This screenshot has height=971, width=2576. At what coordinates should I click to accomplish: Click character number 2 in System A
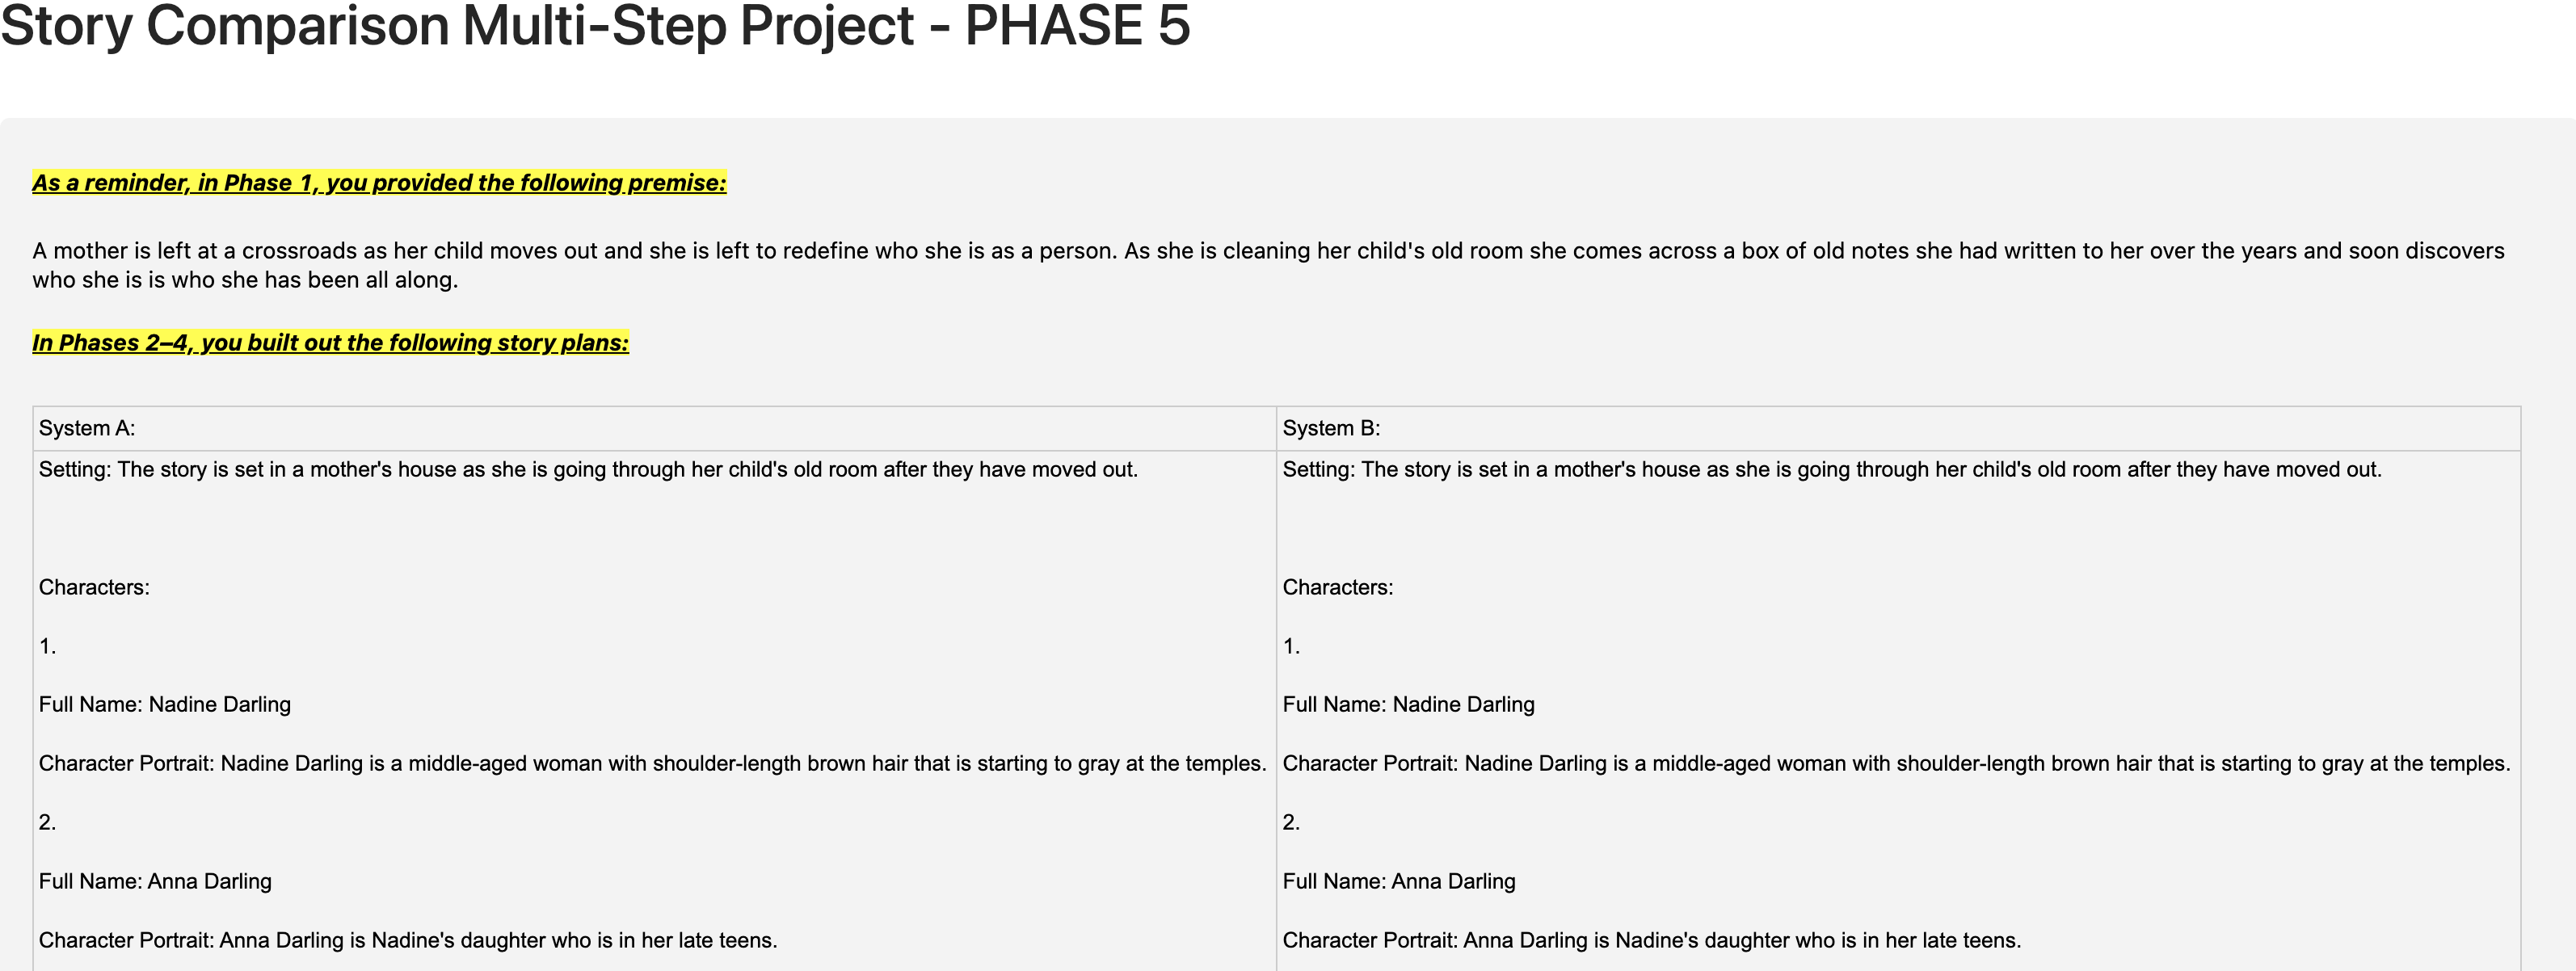47,823
